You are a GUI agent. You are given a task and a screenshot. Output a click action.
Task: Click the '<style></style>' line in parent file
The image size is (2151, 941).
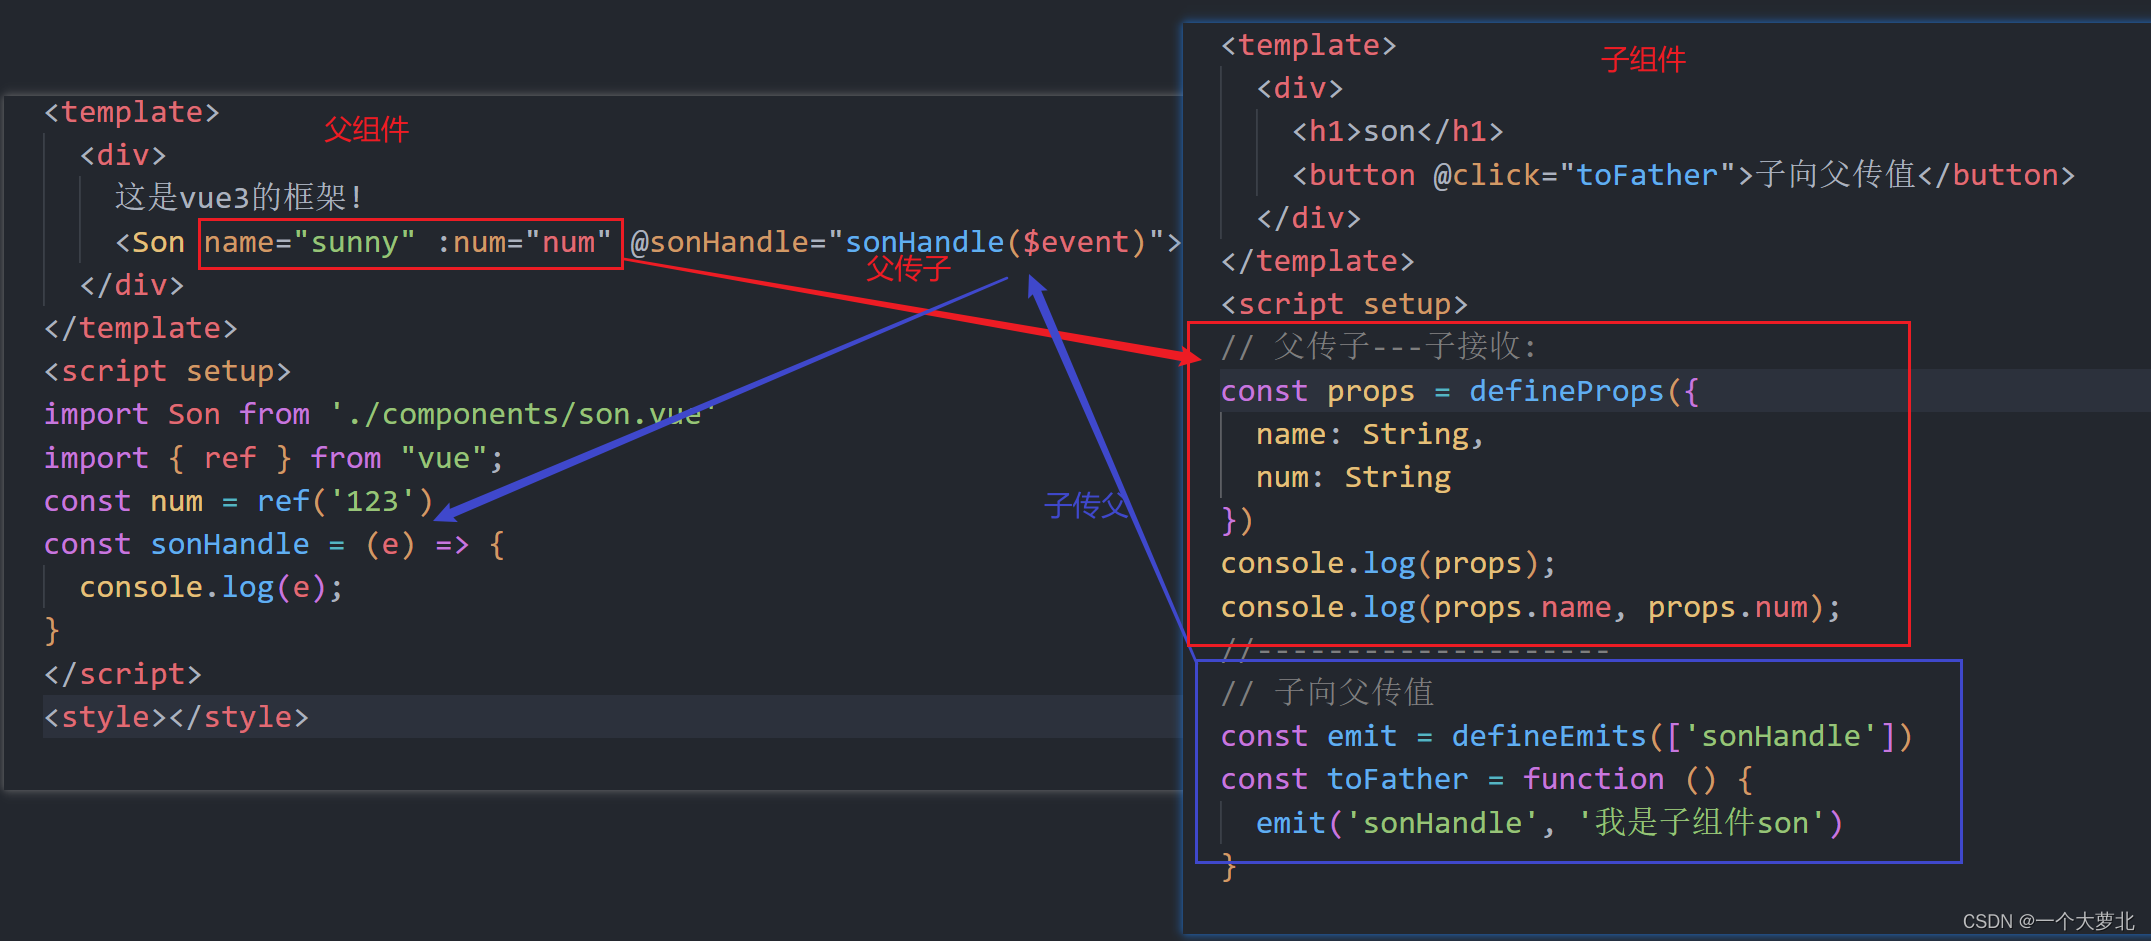(x=176, y=718)
